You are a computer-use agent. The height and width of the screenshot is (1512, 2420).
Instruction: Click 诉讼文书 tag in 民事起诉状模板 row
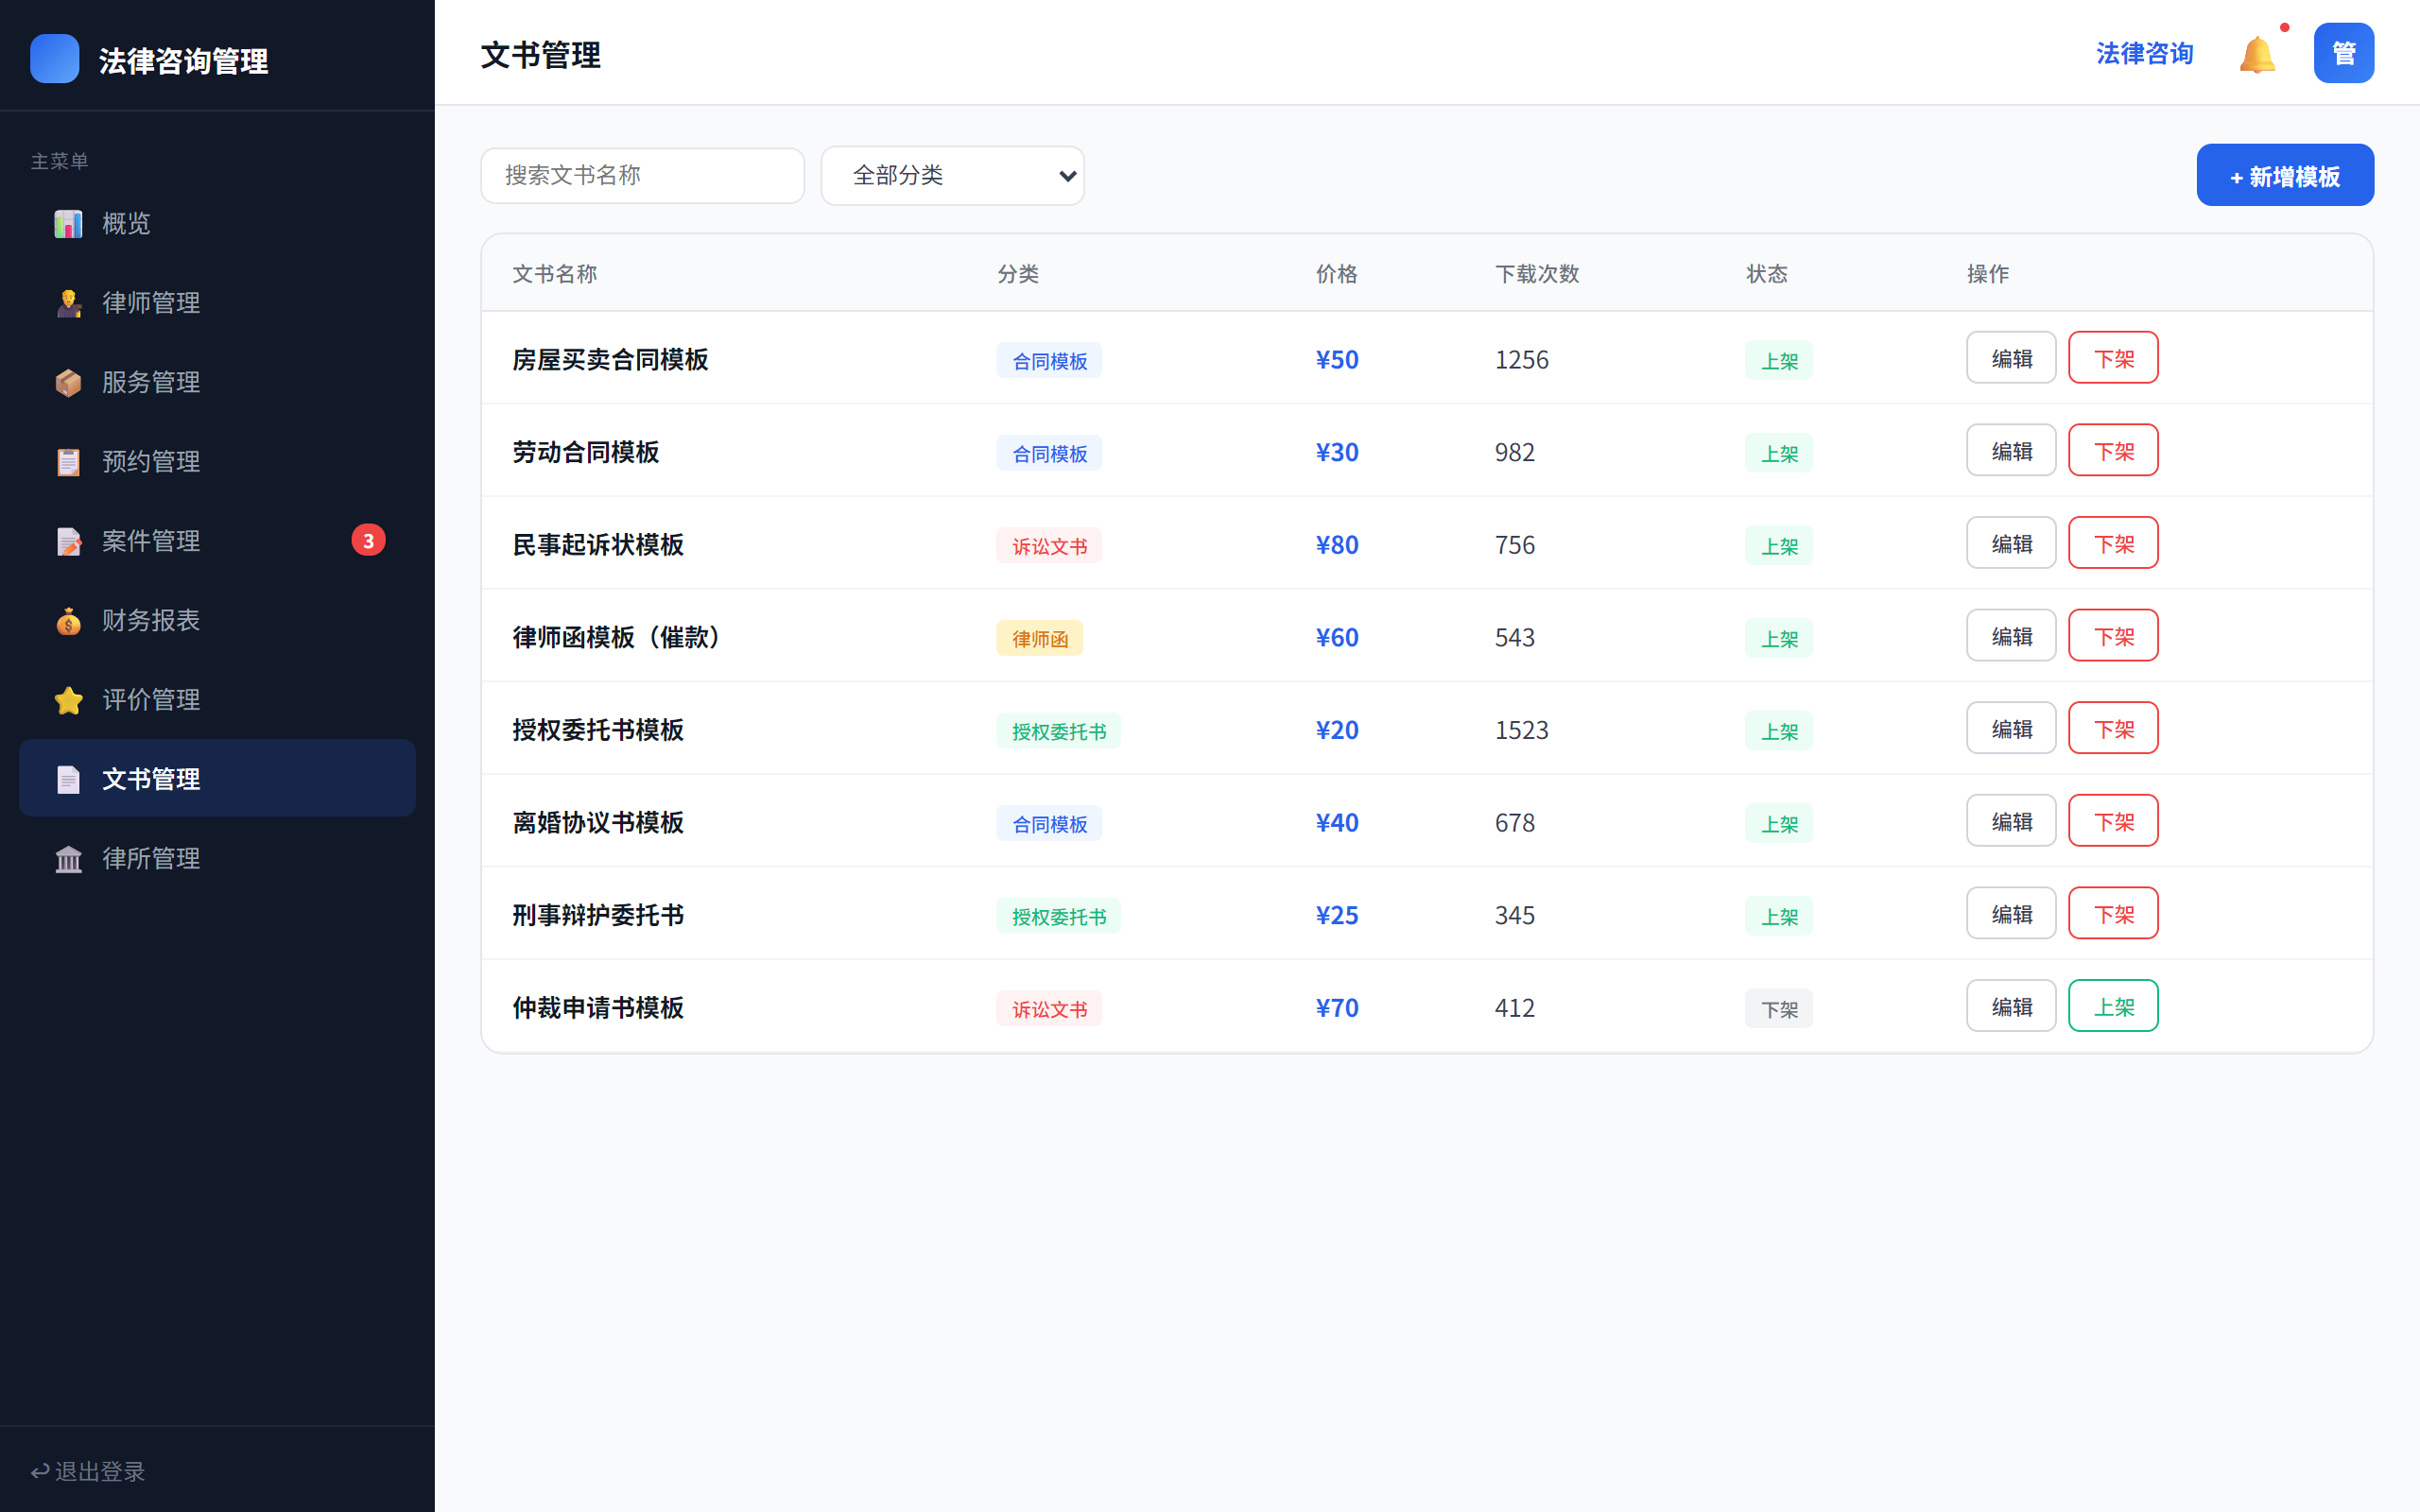tap(1048, 546)
